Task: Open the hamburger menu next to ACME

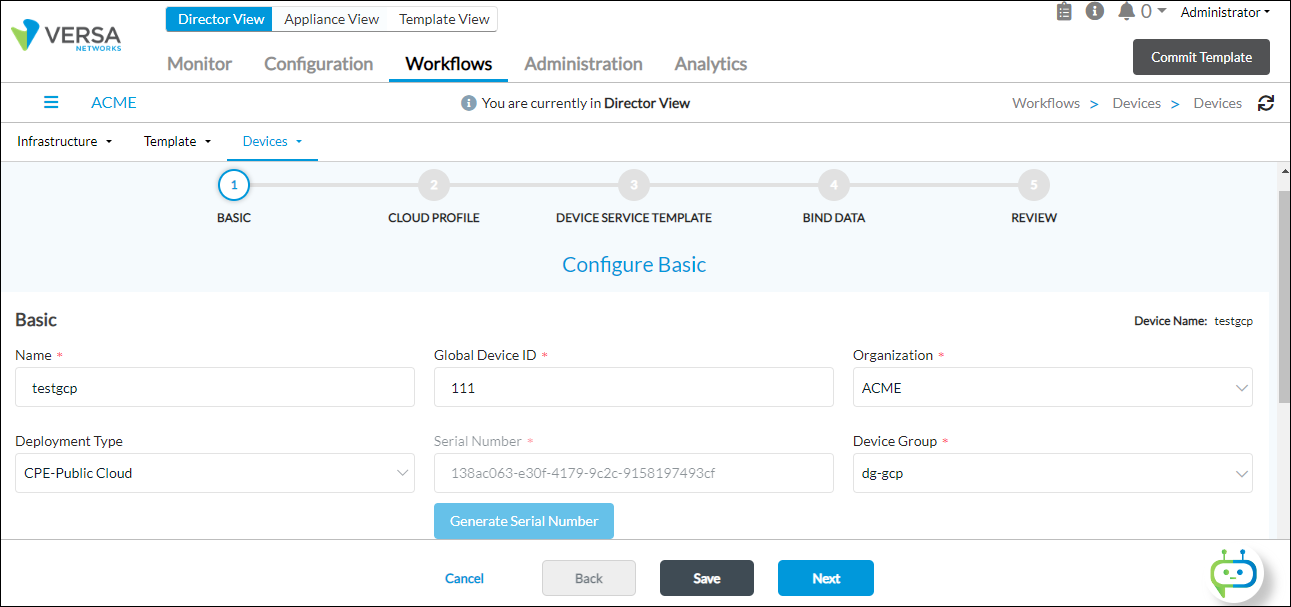Action: pyautogui.click(x=51, y=102)
